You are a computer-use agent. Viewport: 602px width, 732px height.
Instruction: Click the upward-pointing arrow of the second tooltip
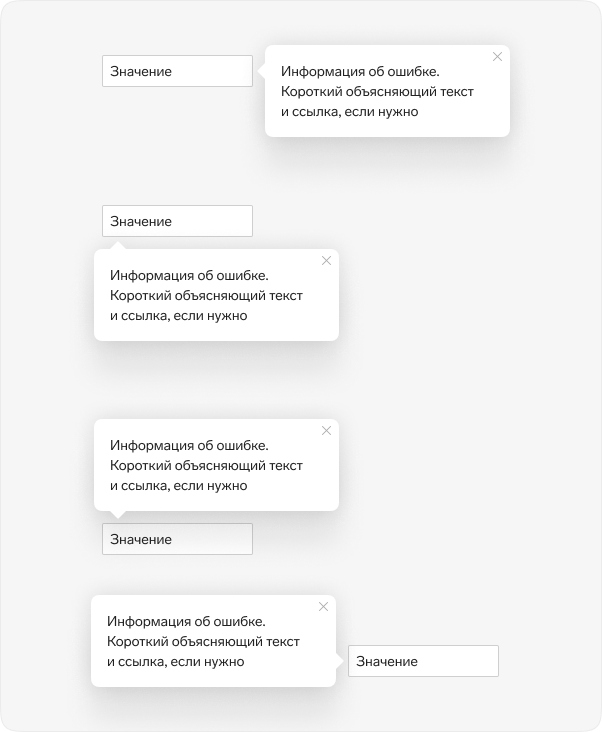(118, 246)
